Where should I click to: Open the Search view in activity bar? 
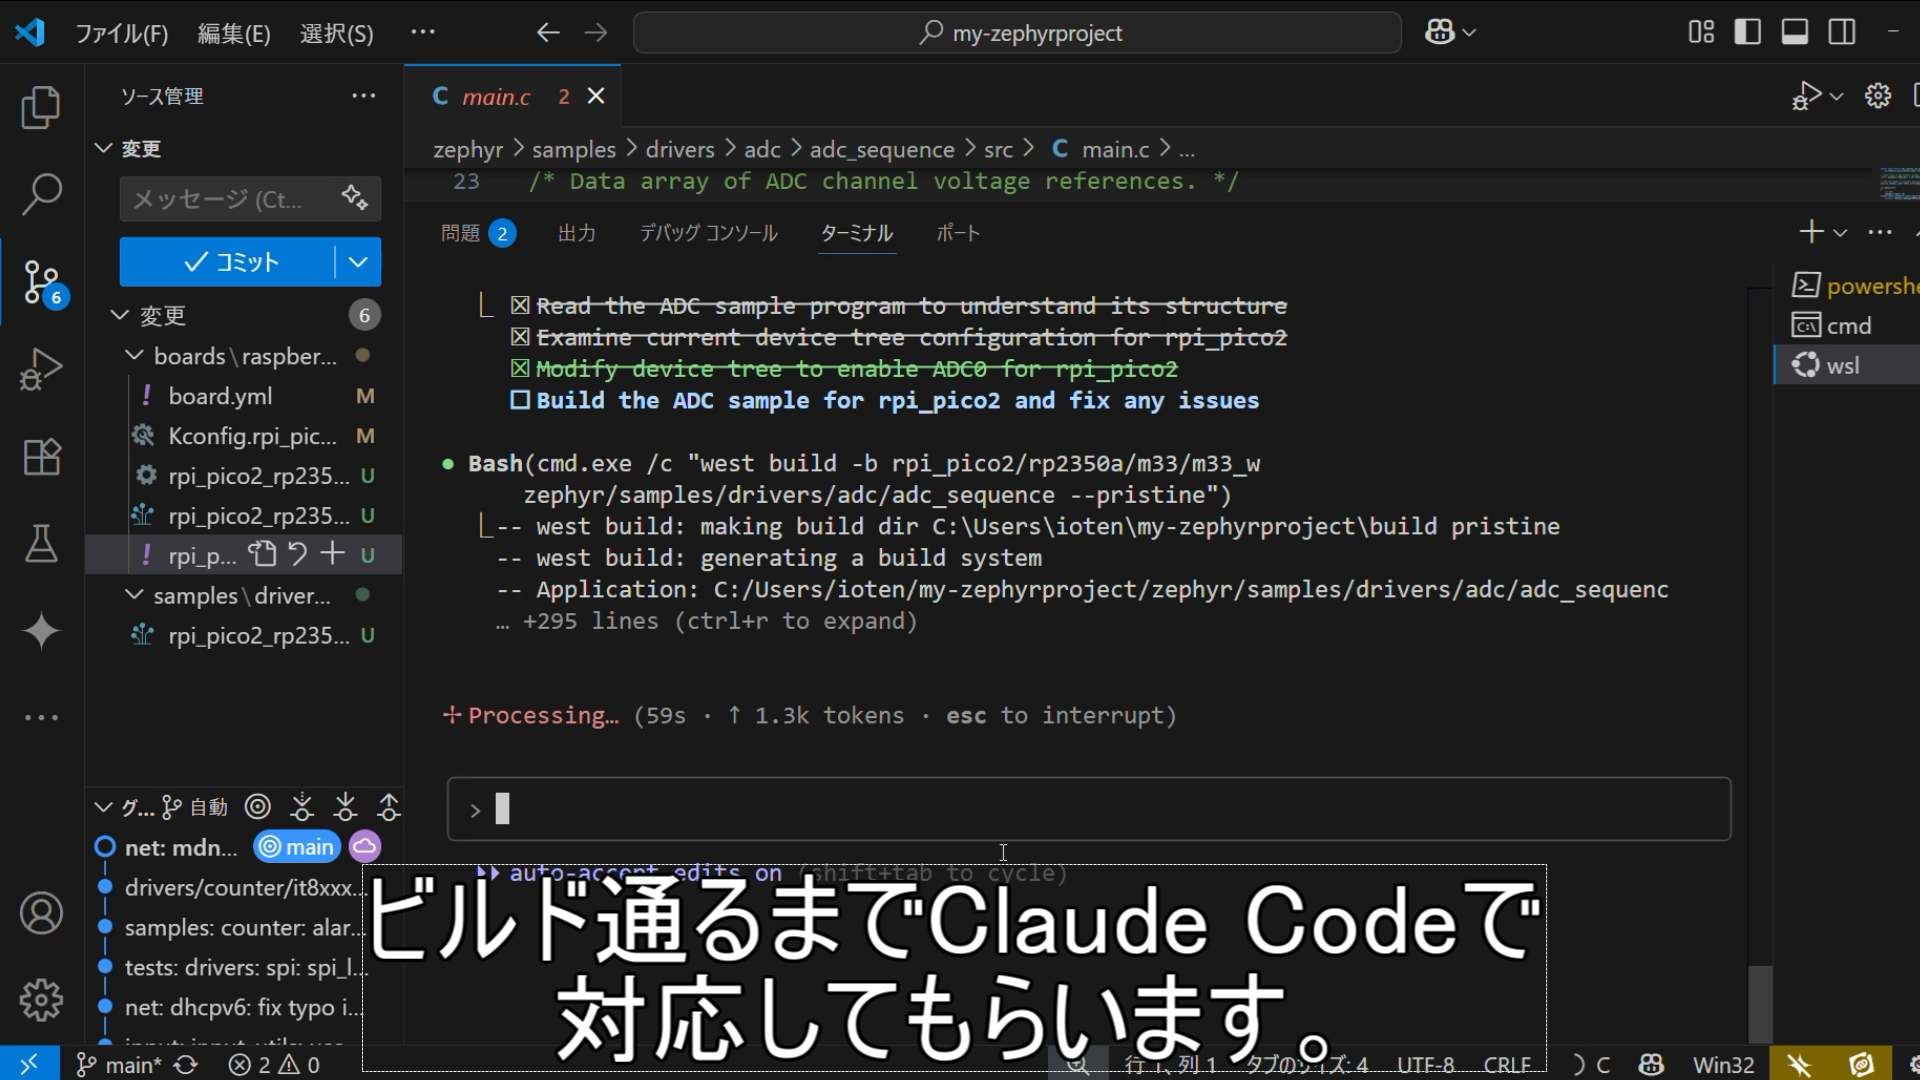click(41, 194)
